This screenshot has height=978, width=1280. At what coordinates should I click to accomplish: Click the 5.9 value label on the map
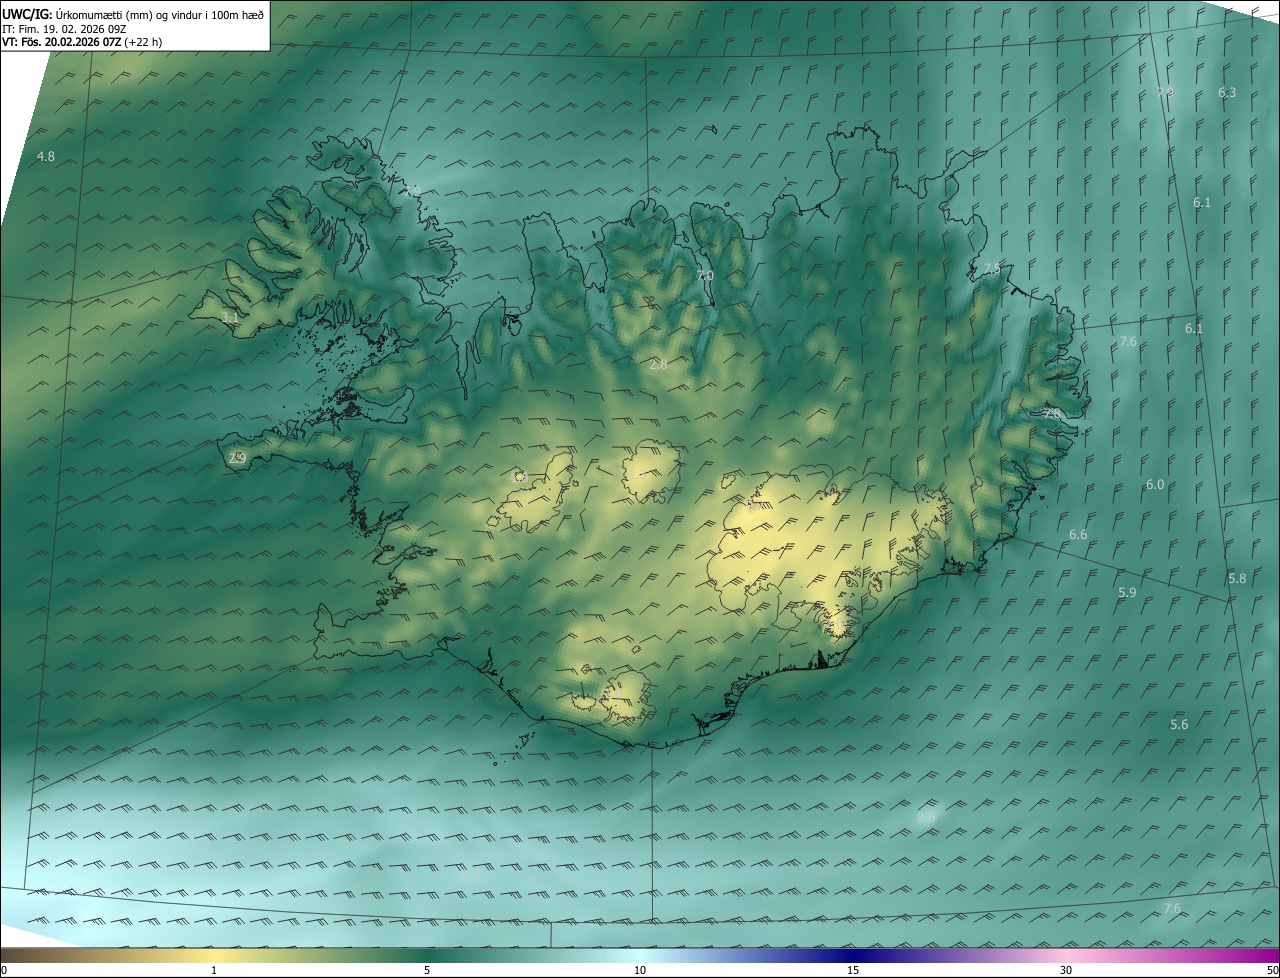point(1127,593)
